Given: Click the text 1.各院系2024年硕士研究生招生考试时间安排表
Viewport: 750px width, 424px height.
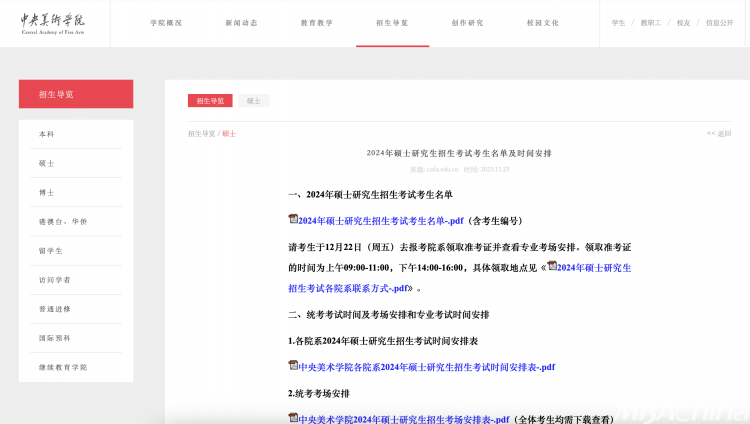Looking at the screenshot, I should click(383, 341).
